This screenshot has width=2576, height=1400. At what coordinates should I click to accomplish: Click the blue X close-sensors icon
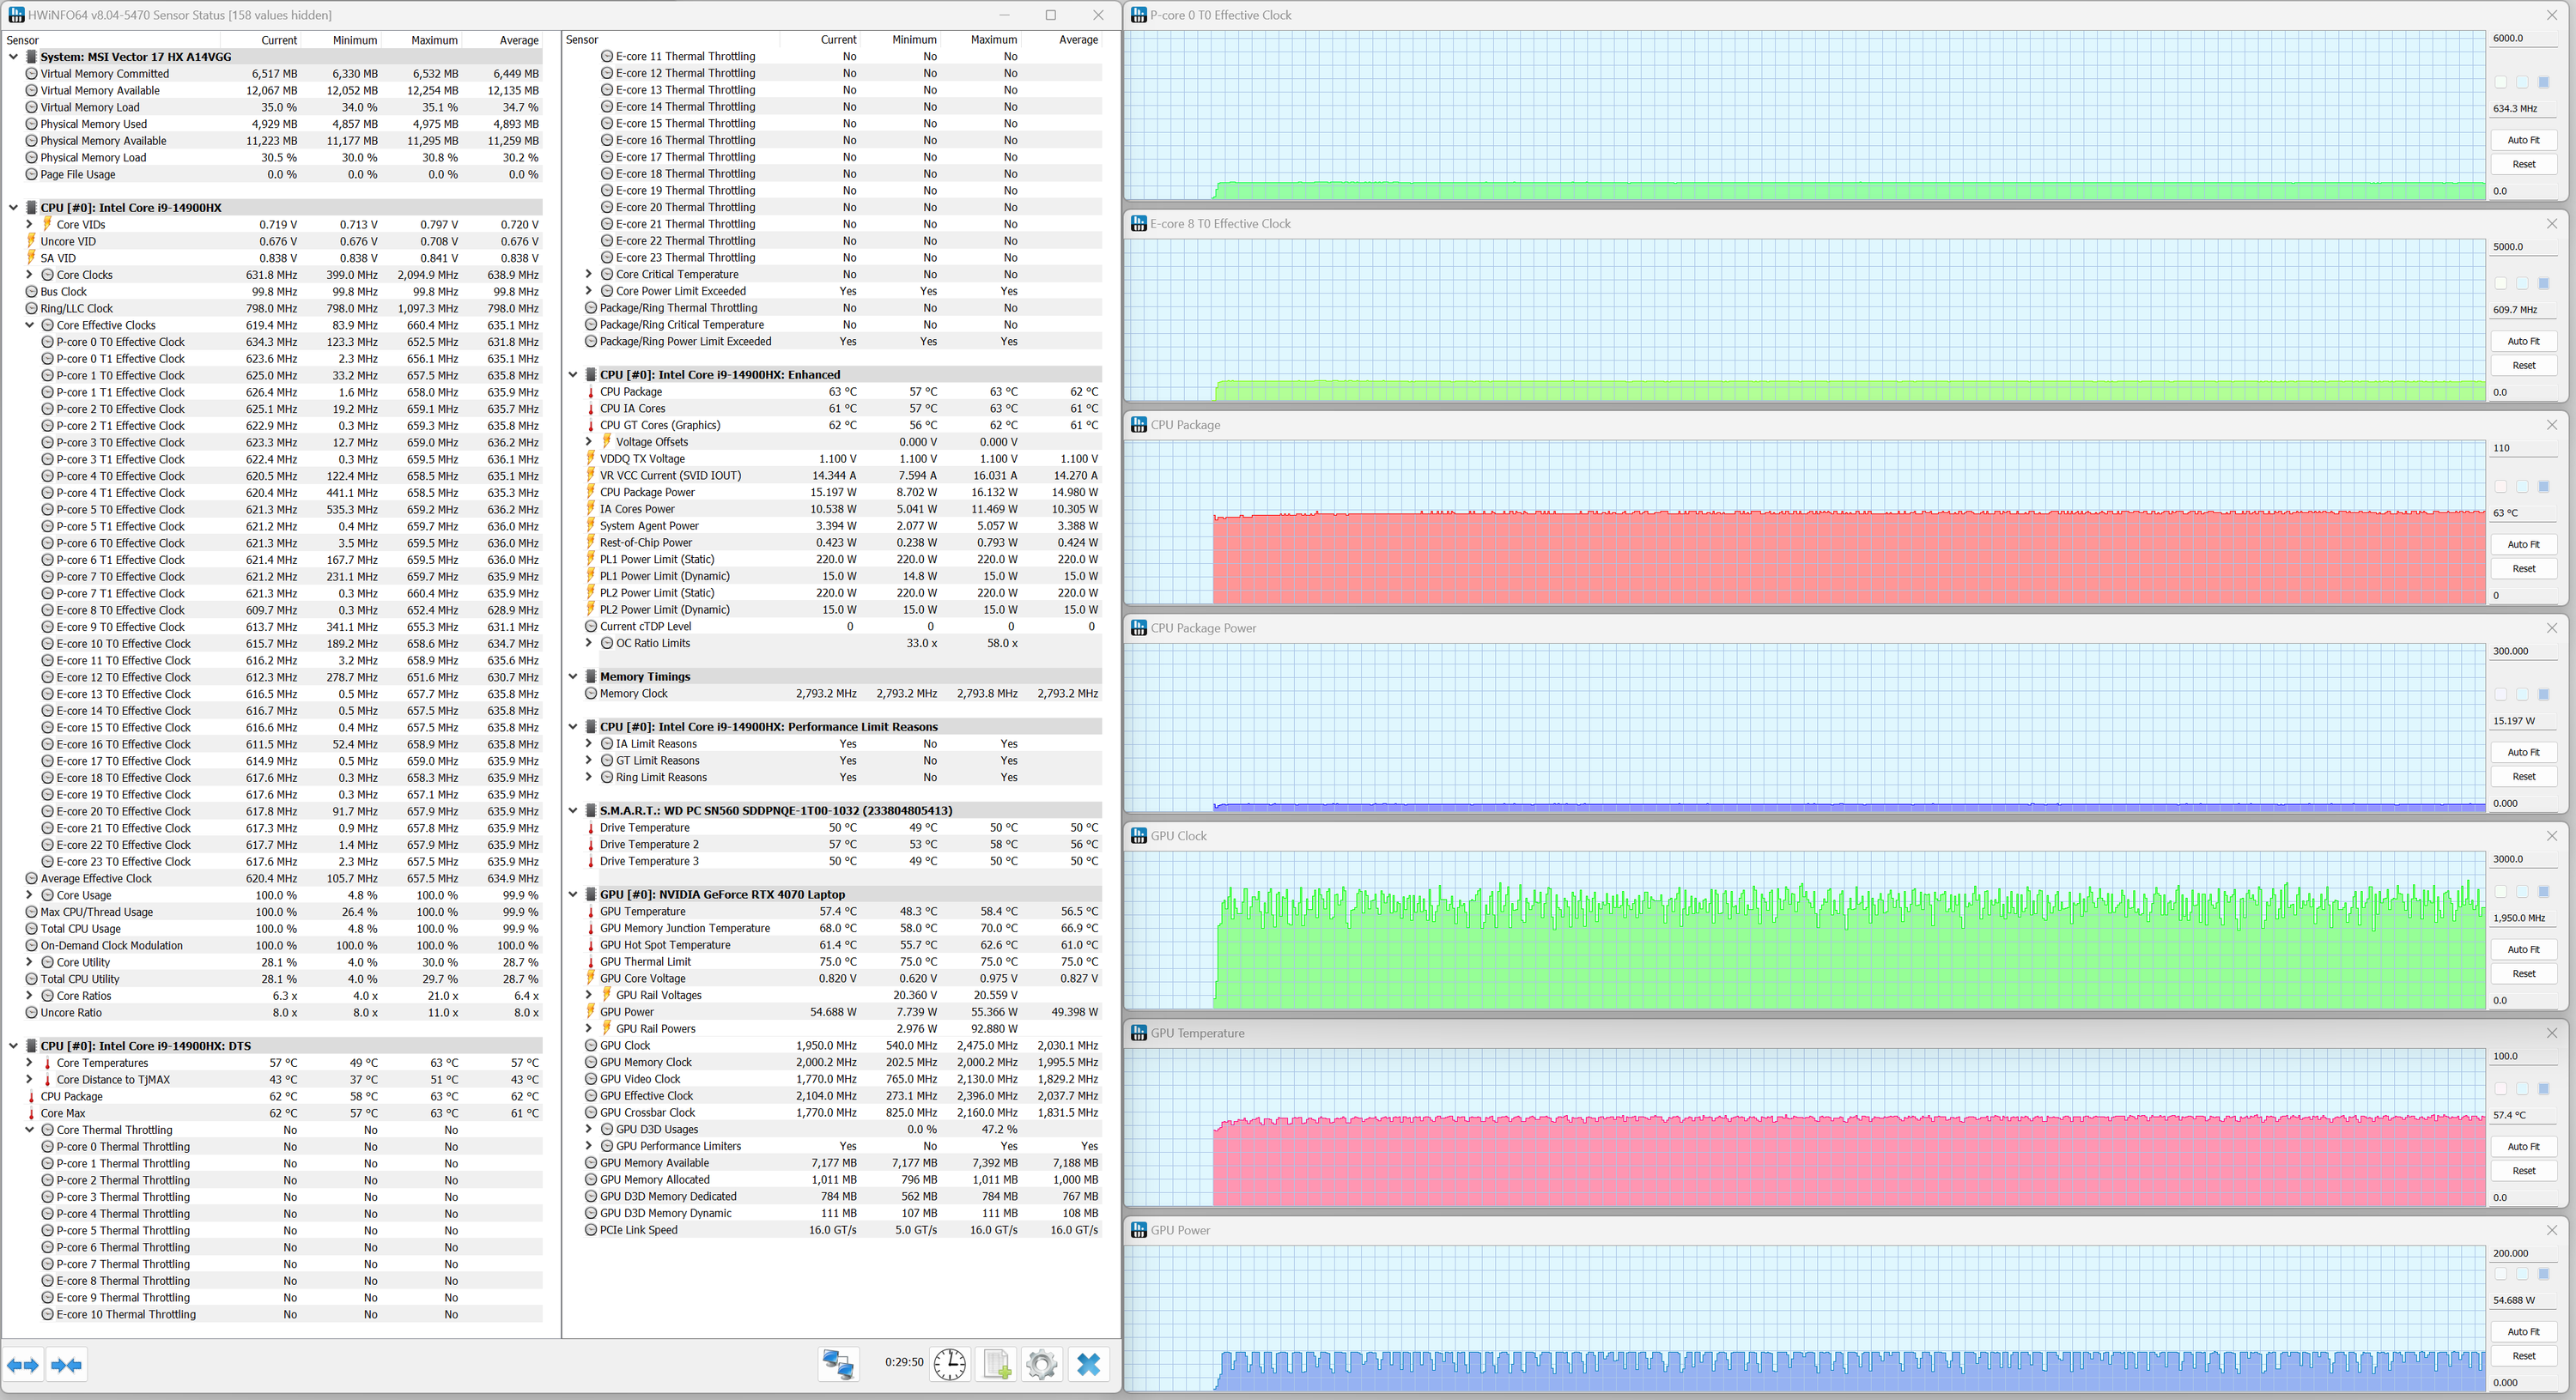(x=1088, y=1364)
